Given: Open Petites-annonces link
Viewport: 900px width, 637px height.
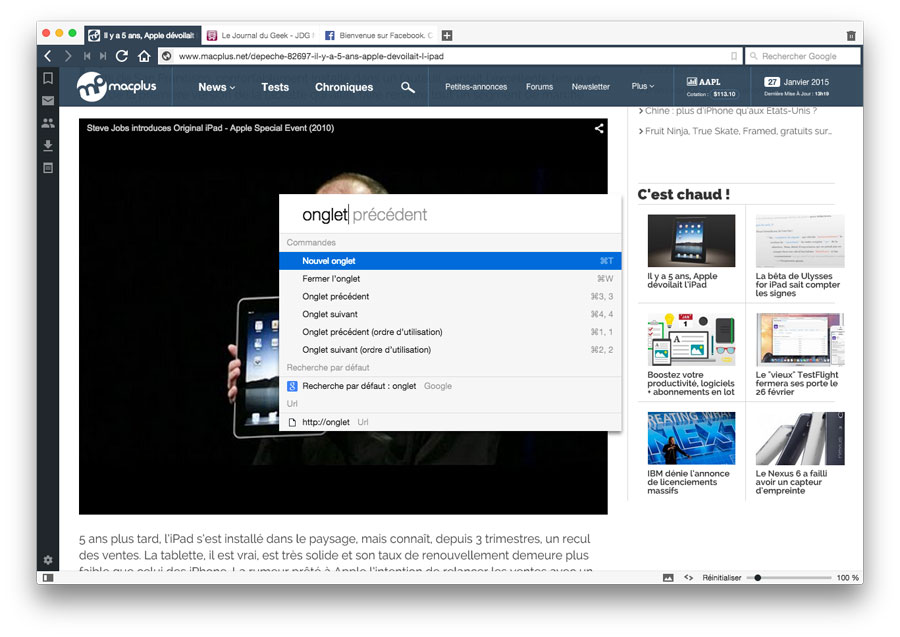Looking at the screenshot, I should 476,87.
